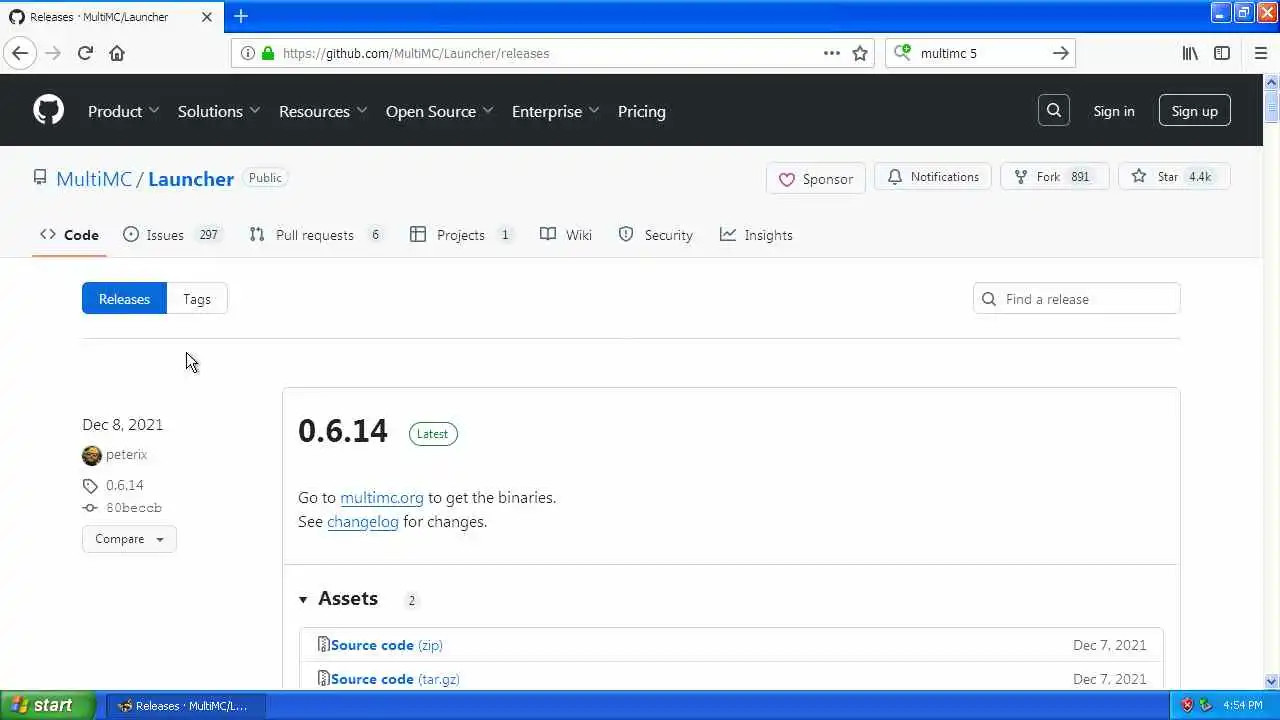The width and height of the screenshot is (1280, 720).
Task: Click the Find a release search field
Action: [1077, 299]
